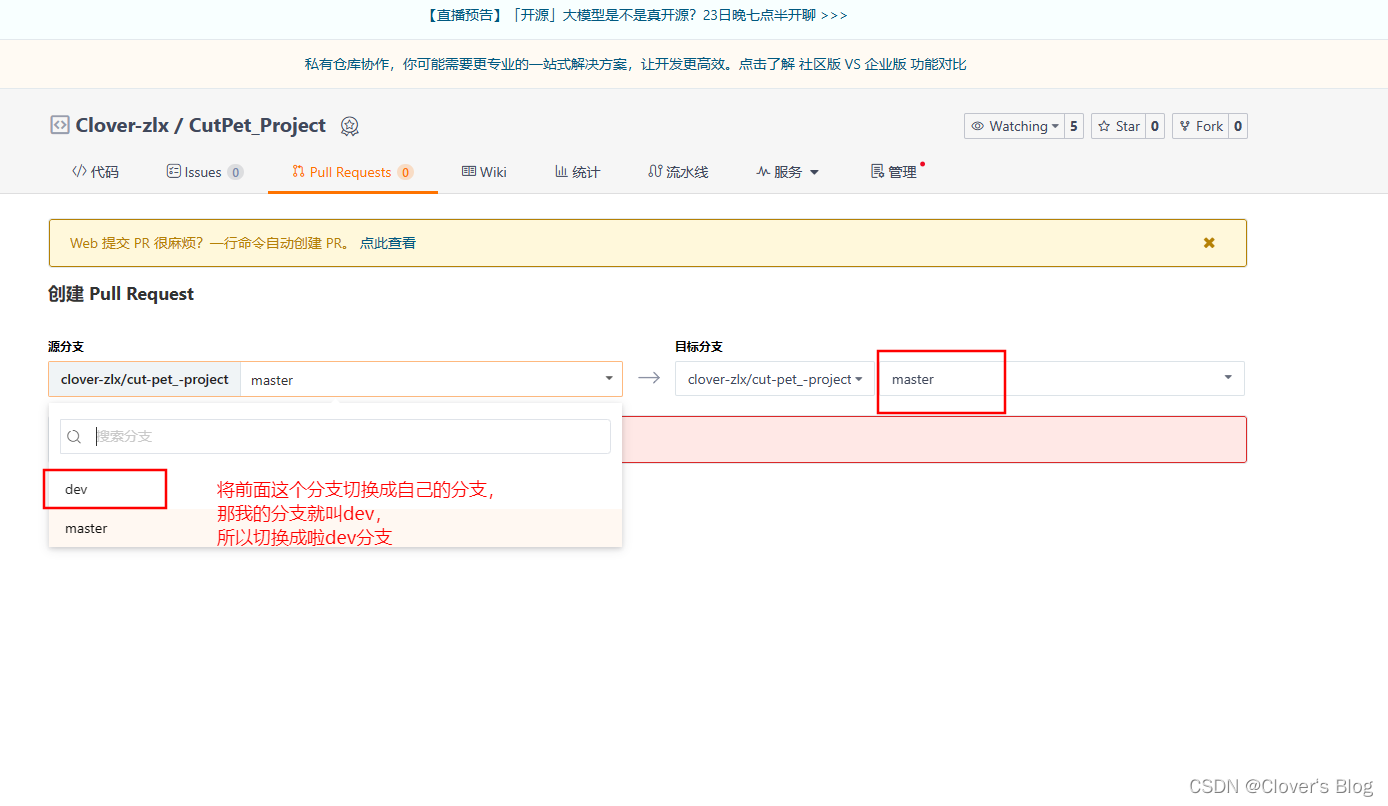Click the 搜索分支 search field
Screen dimensions: 1388x806
[335, 437]
